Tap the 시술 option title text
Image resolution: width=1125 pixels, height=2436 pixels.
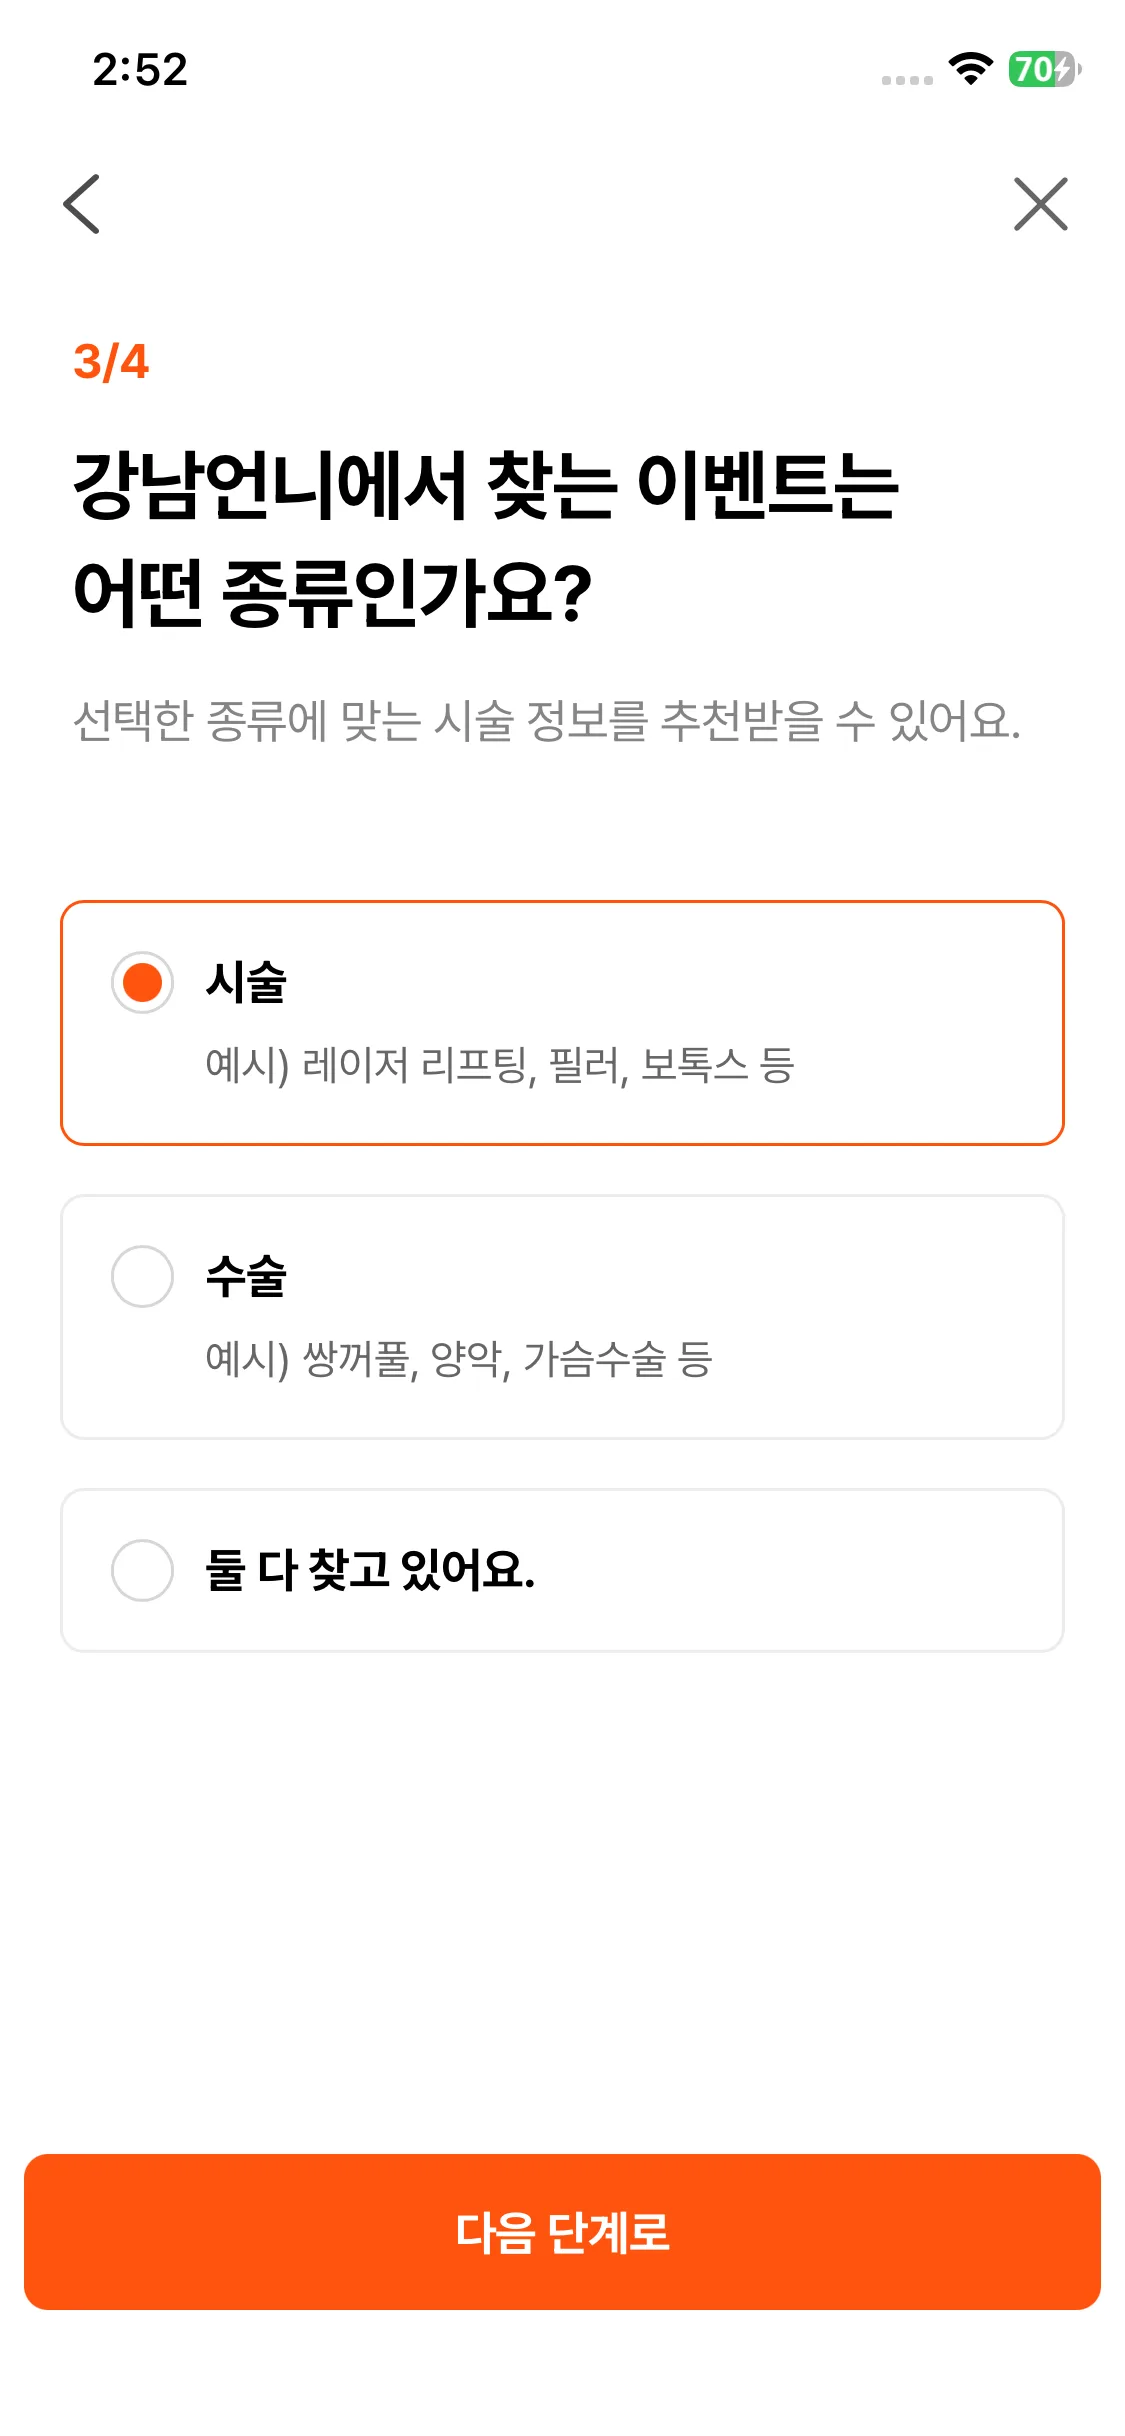246,982
